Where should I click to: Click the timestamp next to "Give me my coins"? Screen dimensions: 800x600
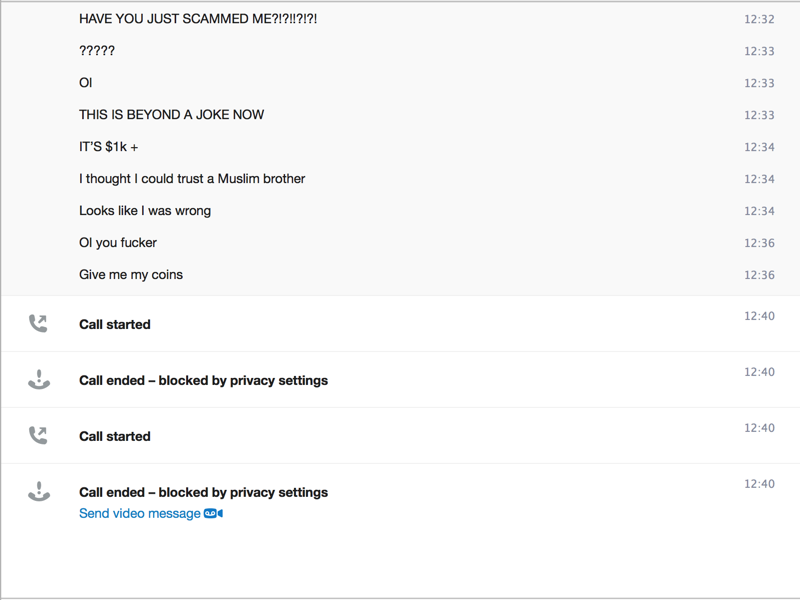tap(759, 276)
